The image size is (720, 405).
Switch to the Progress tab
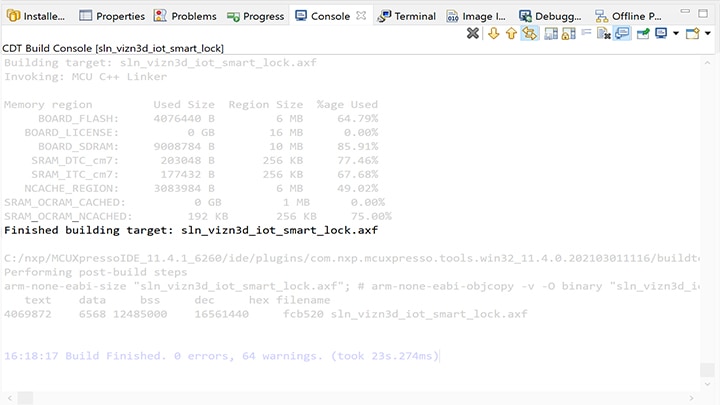[255, 16]
